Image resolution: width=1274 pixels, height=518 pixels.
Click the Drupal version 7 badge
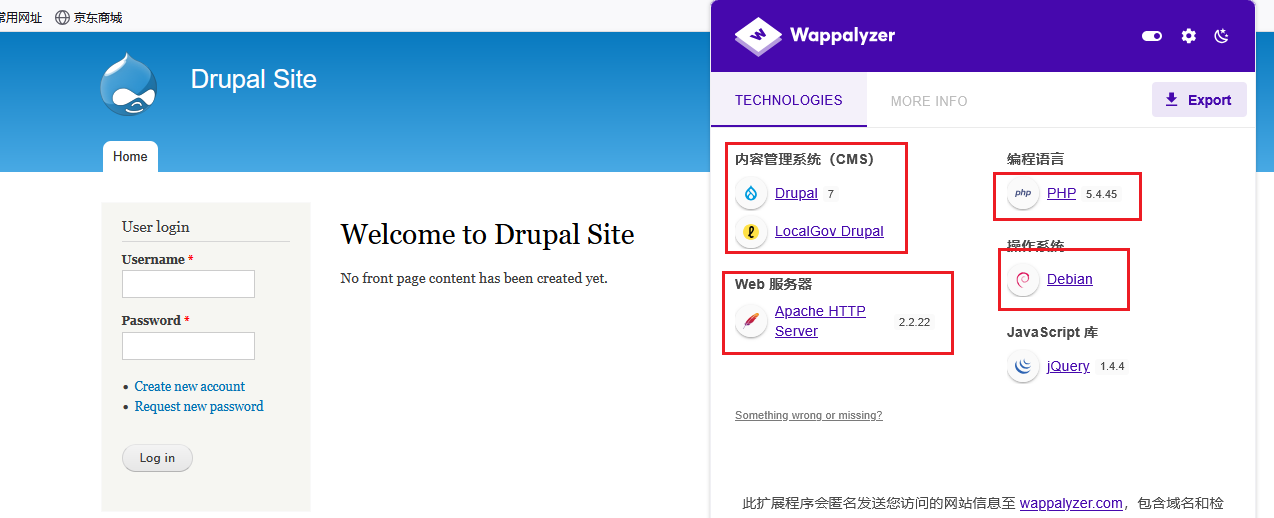[x=830, y=194]
